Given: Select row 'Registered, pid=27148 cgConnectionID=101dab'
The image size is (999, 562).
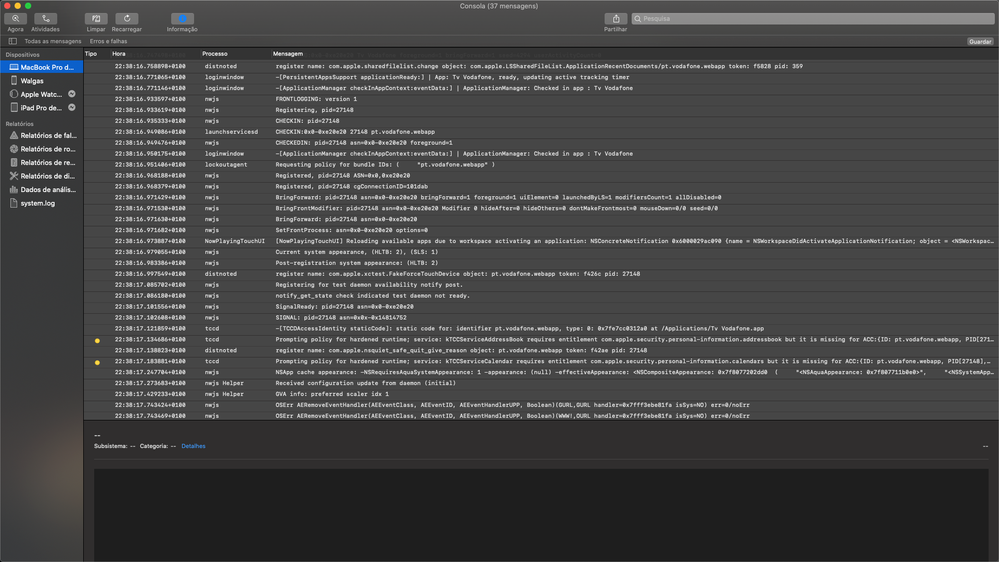Looking at the screenshot, I should click(541, 187).
